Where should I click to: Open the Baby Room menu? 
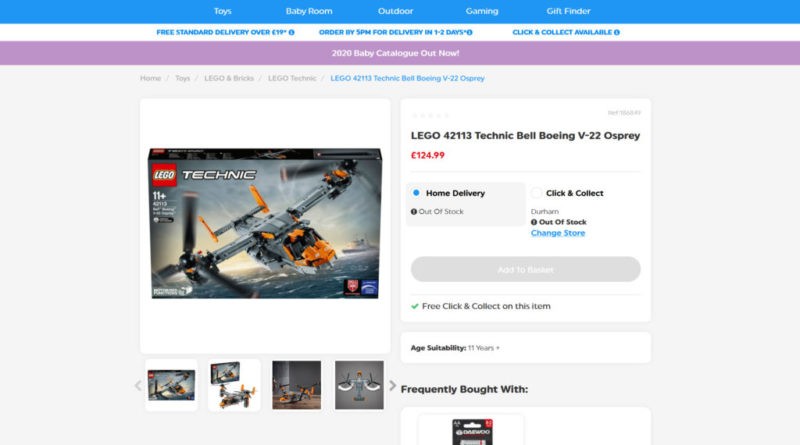pyautogui.click(x=309, y=11)
